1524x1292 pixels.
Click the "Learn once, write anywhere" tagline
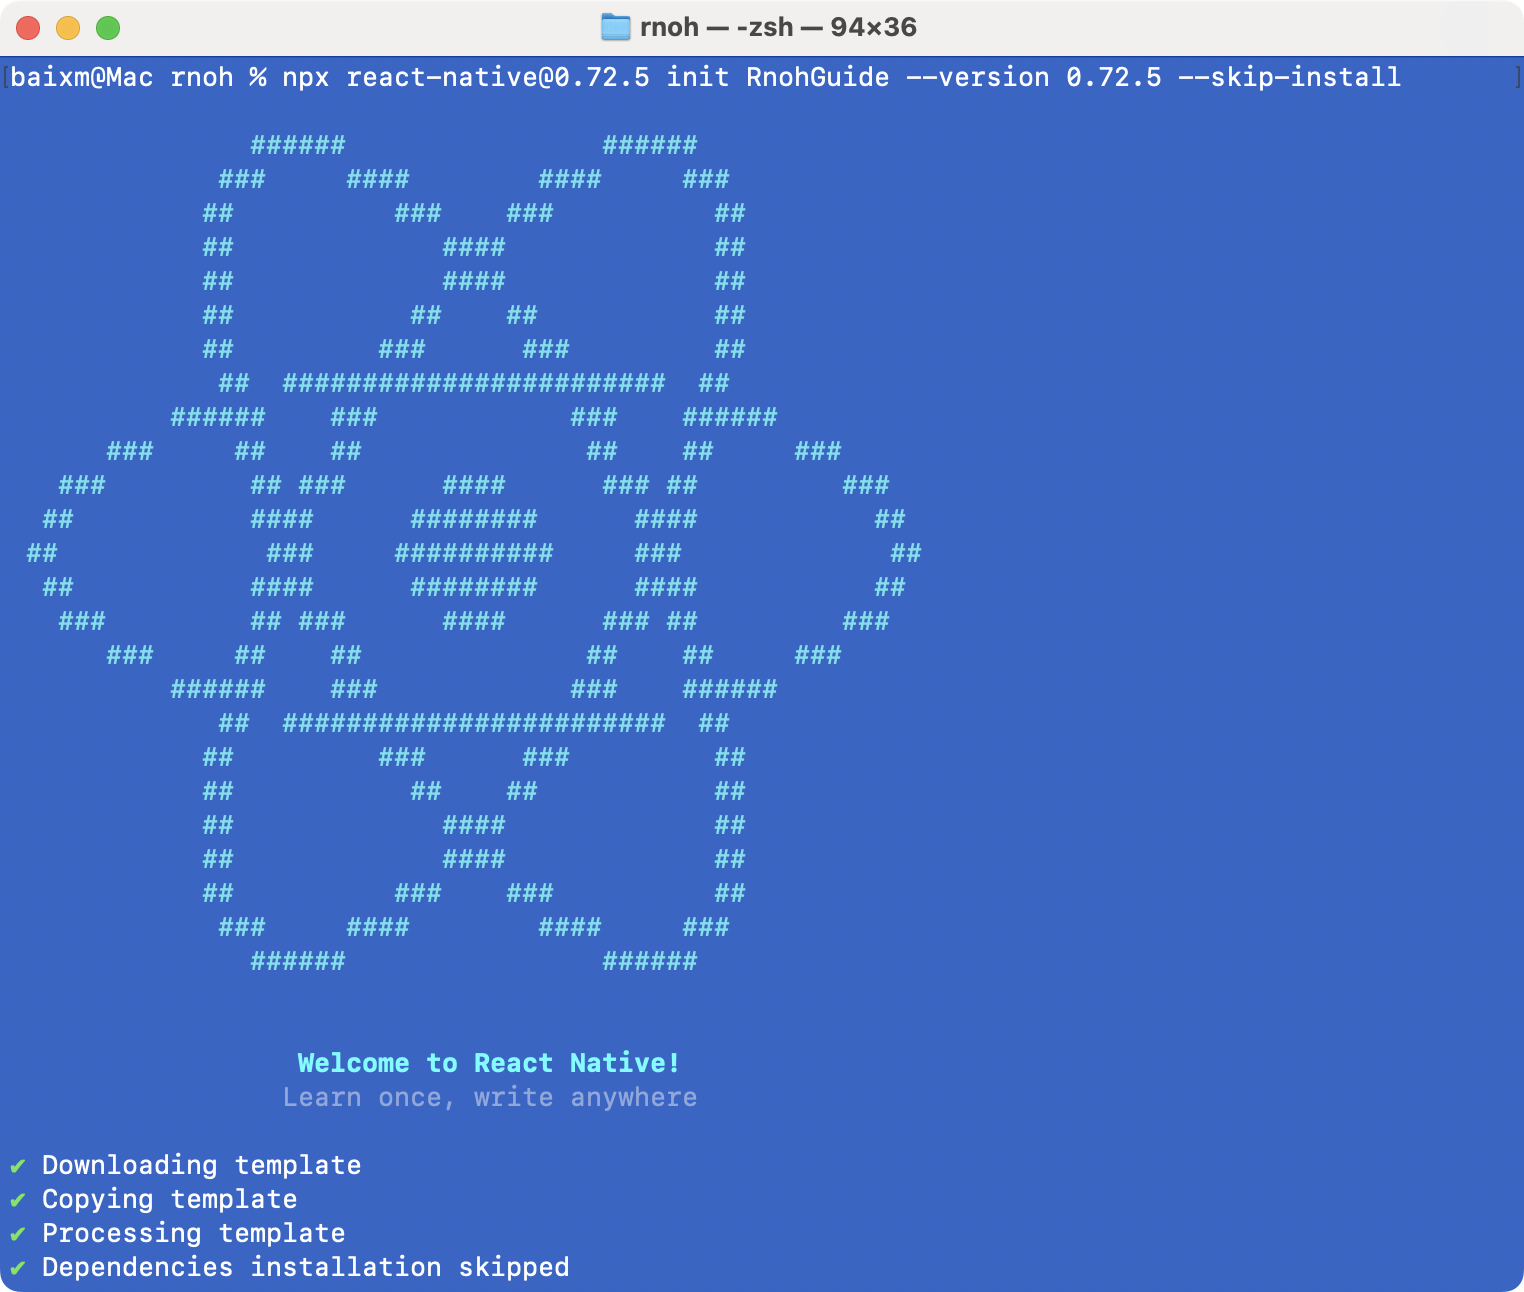490,1097
